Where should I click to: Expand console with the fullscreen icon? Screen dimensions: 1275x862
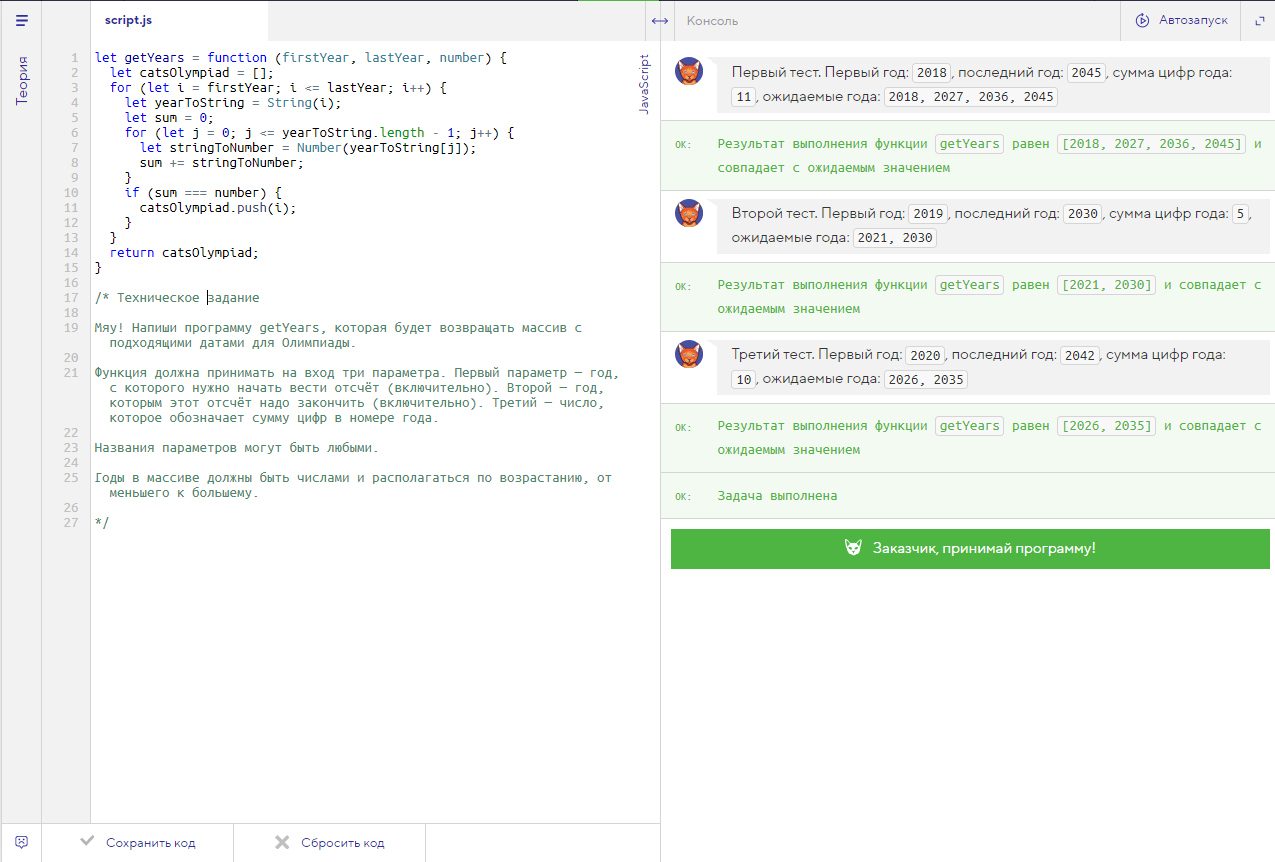(1258, 21)
